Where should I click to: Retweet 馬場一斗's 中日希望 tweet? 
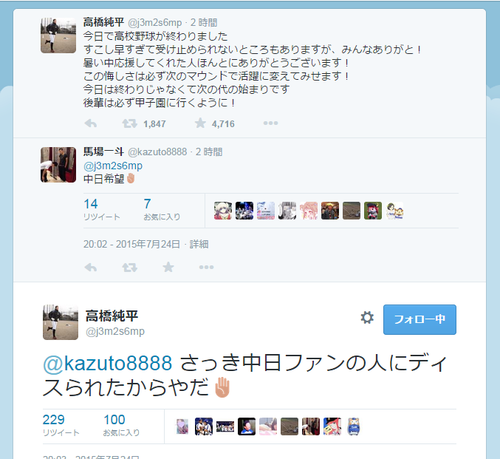click(x=129, y=267)
